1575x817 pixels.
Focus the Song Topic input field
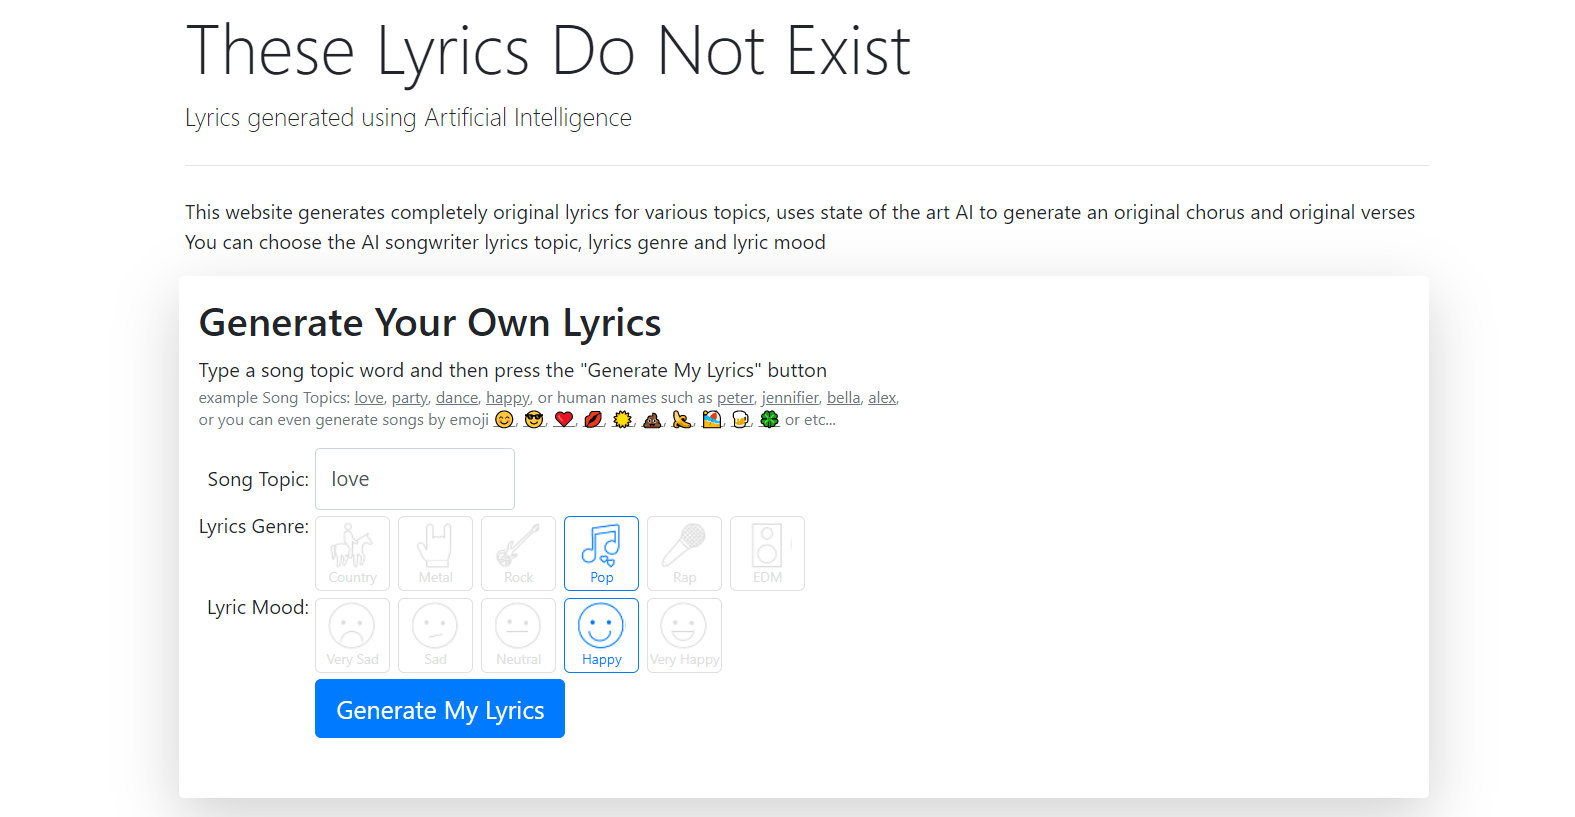tap(415, 479)
